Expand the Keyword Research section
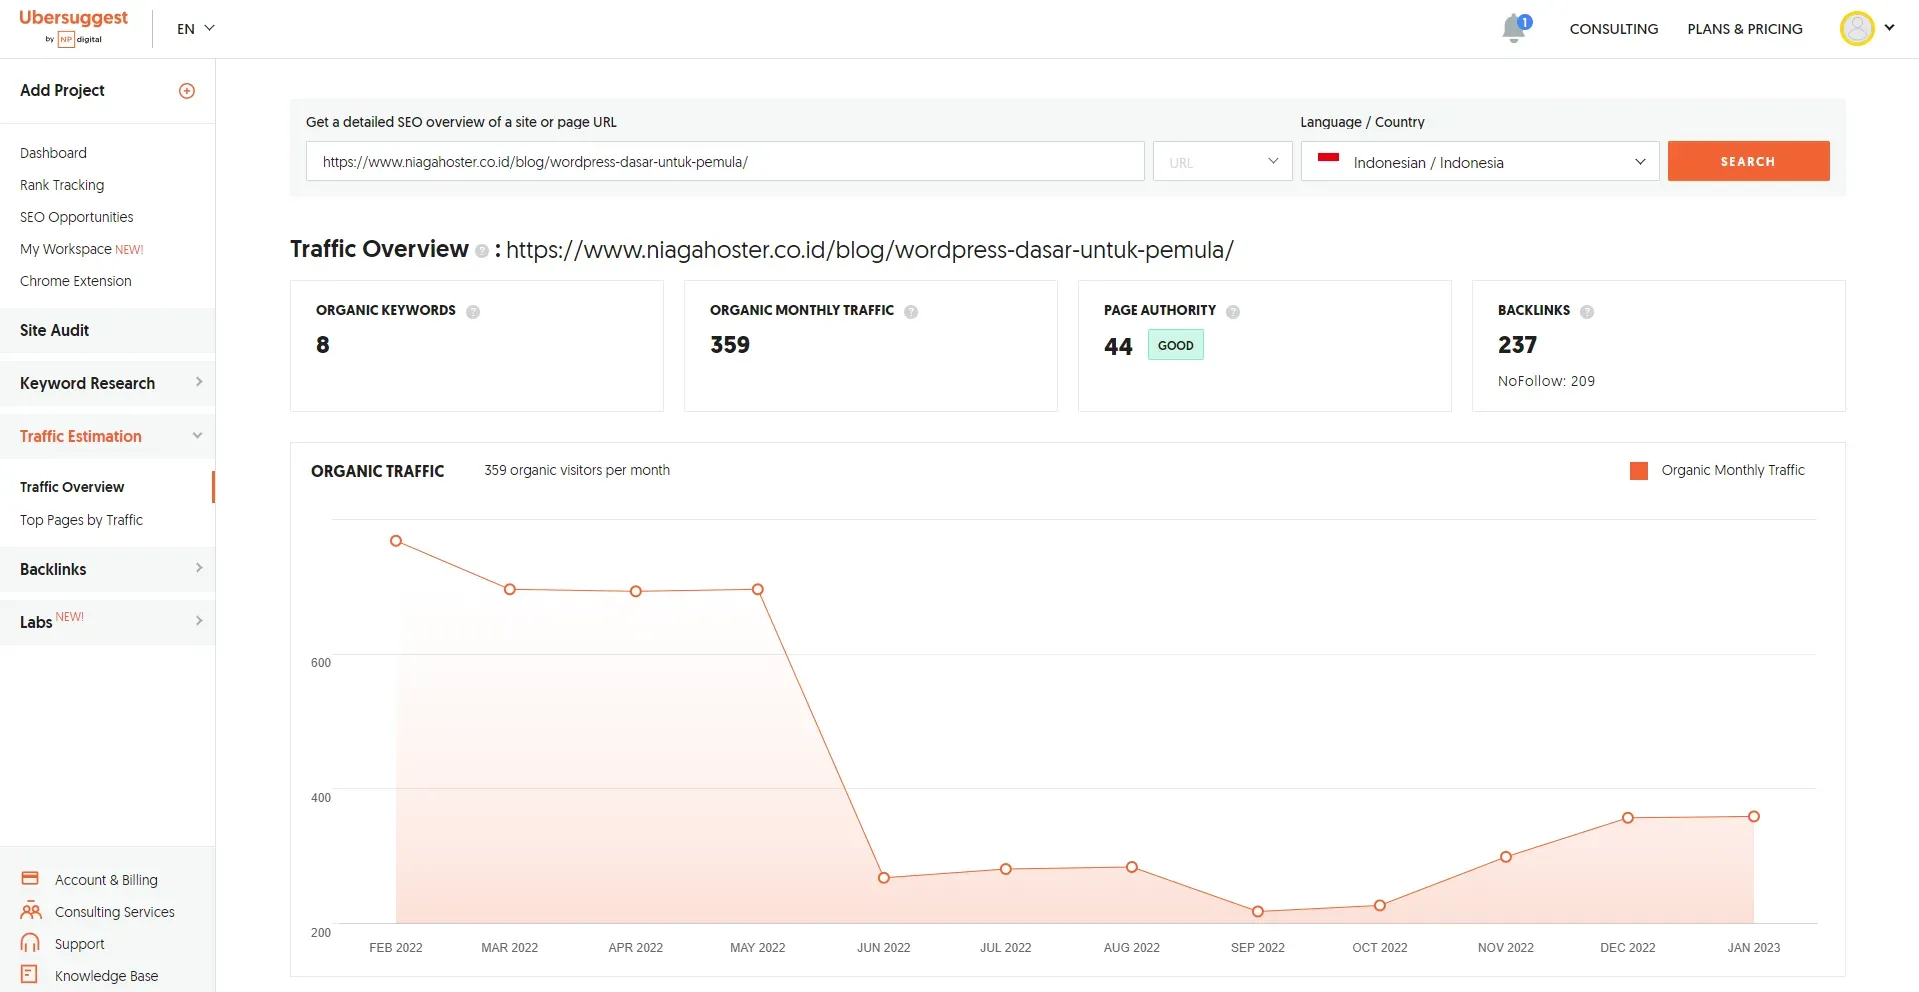Image resolution: width=1919 pixels, height=992 pixels. 107,383
